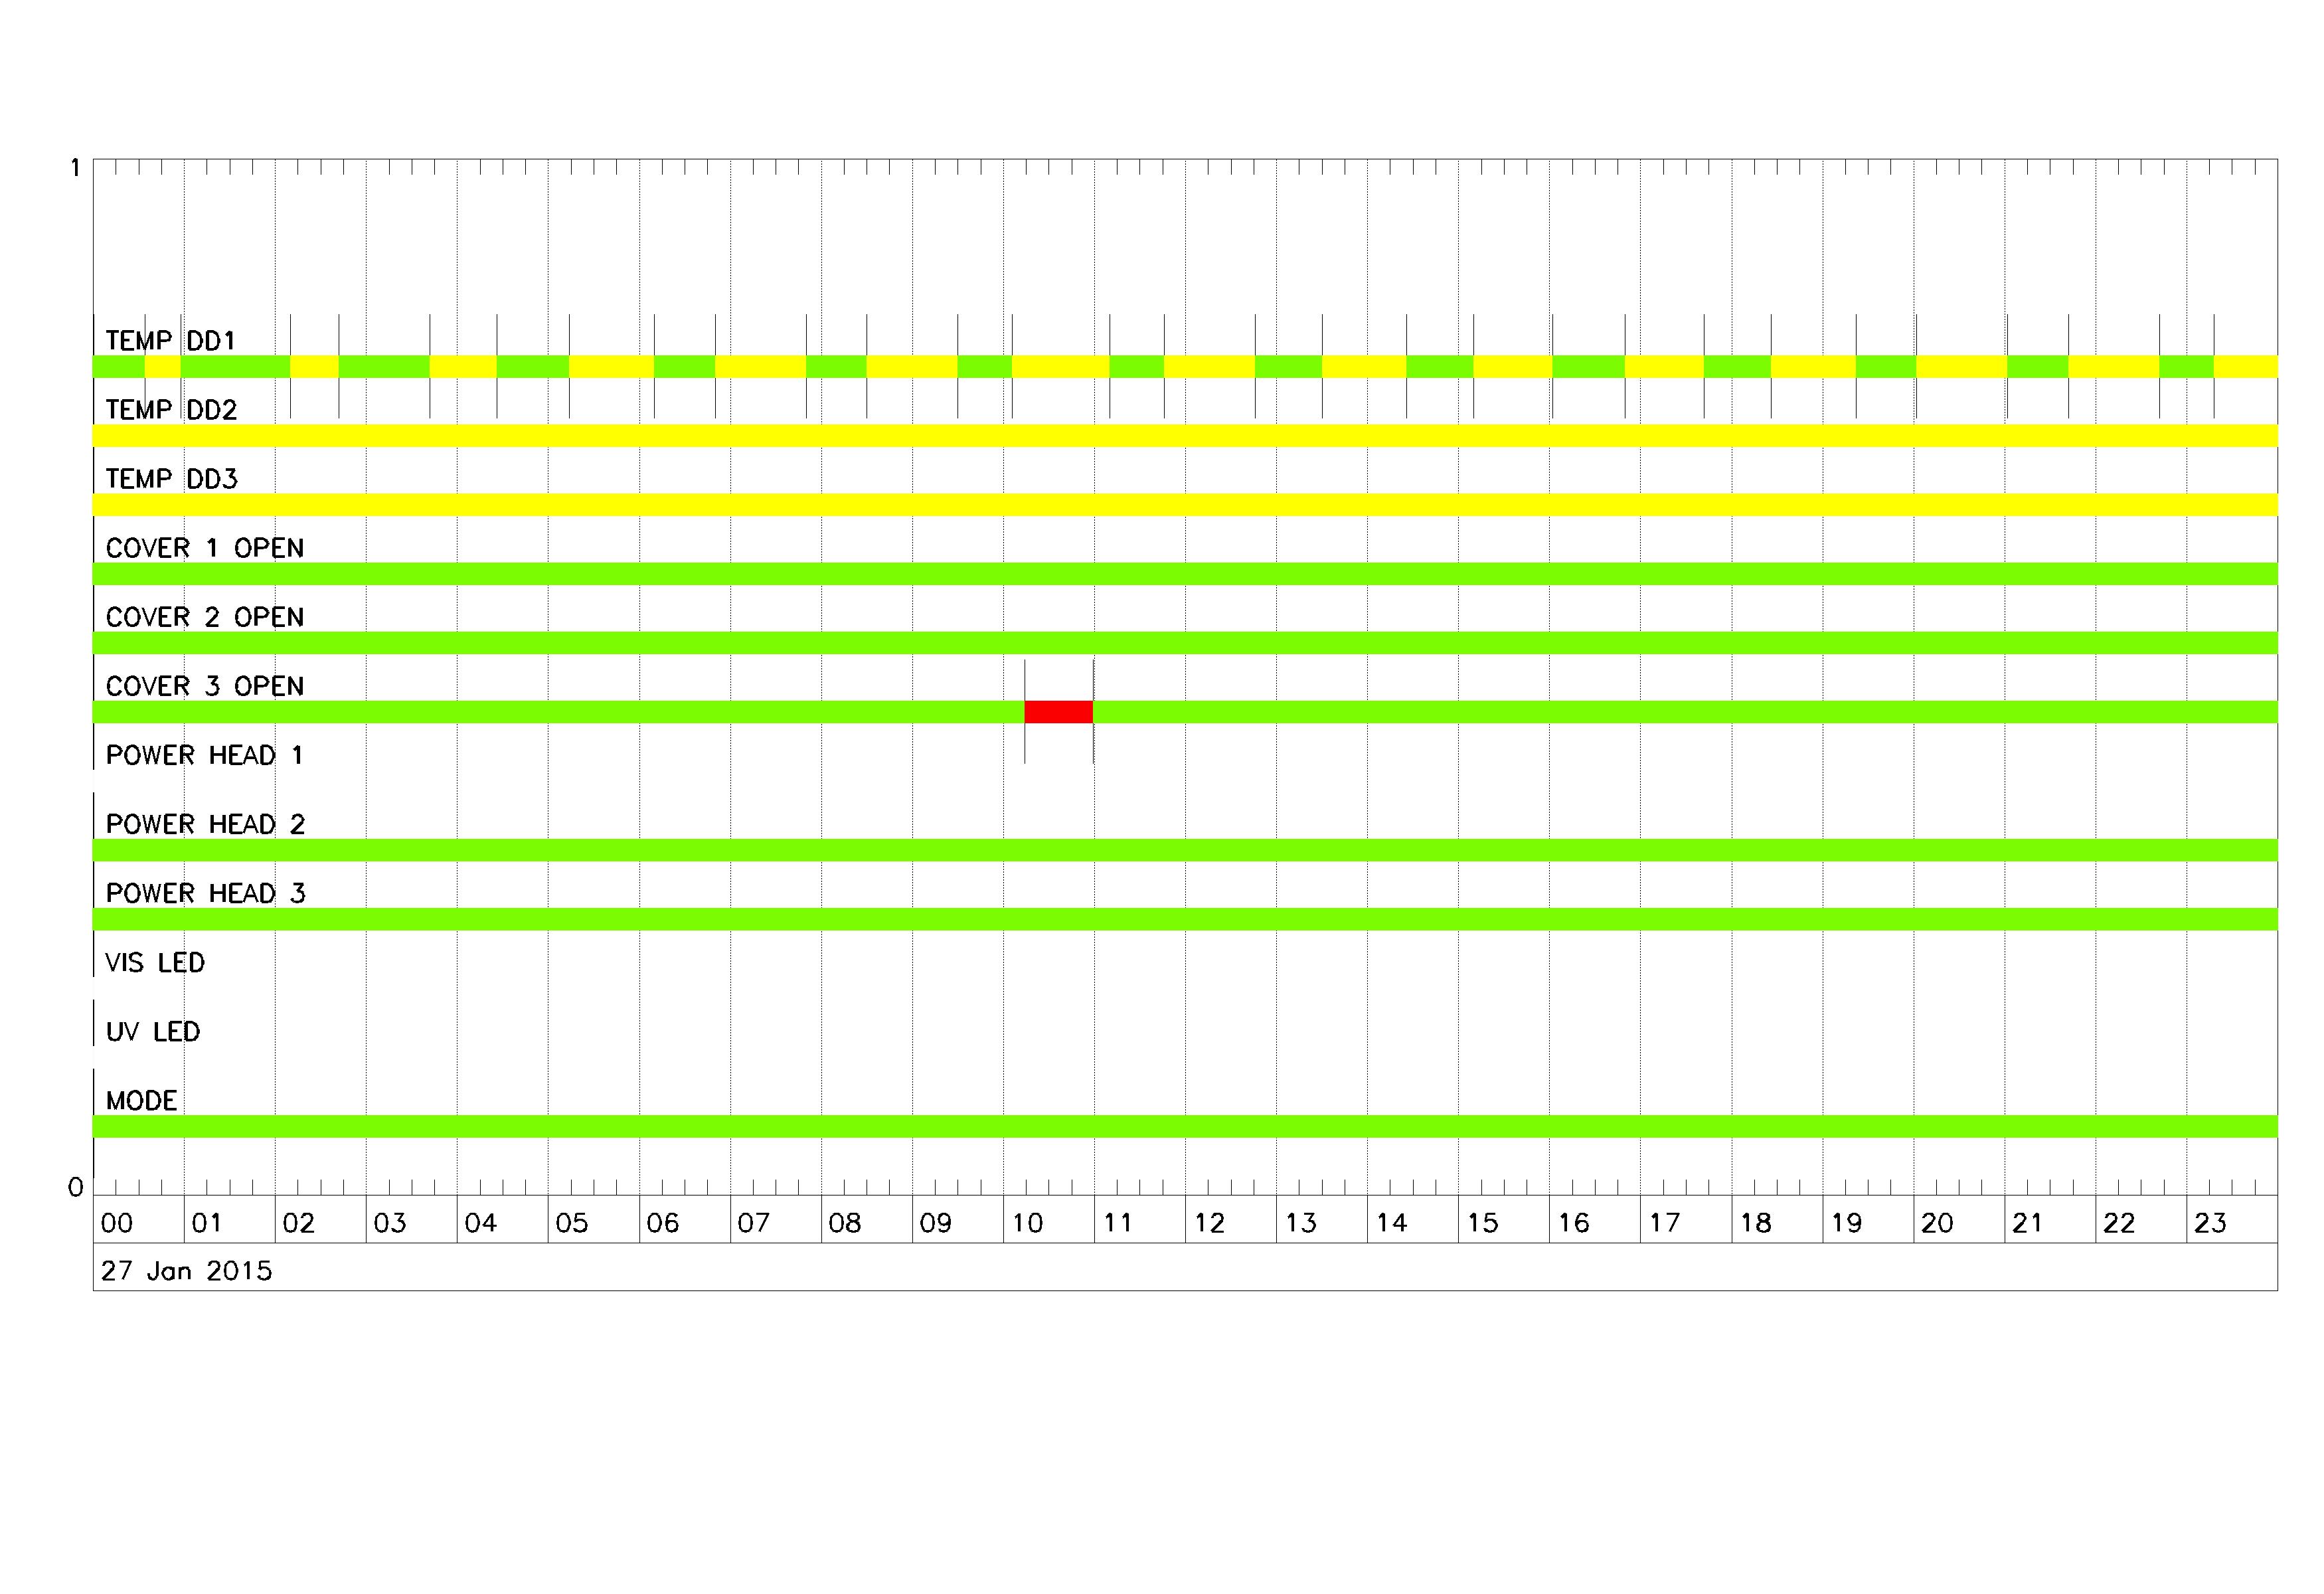Image resolution: width=2324 pixels, height=1594 pixels.
Task: Click hour 23 on the time axis
Action: click(2209, 1223)
